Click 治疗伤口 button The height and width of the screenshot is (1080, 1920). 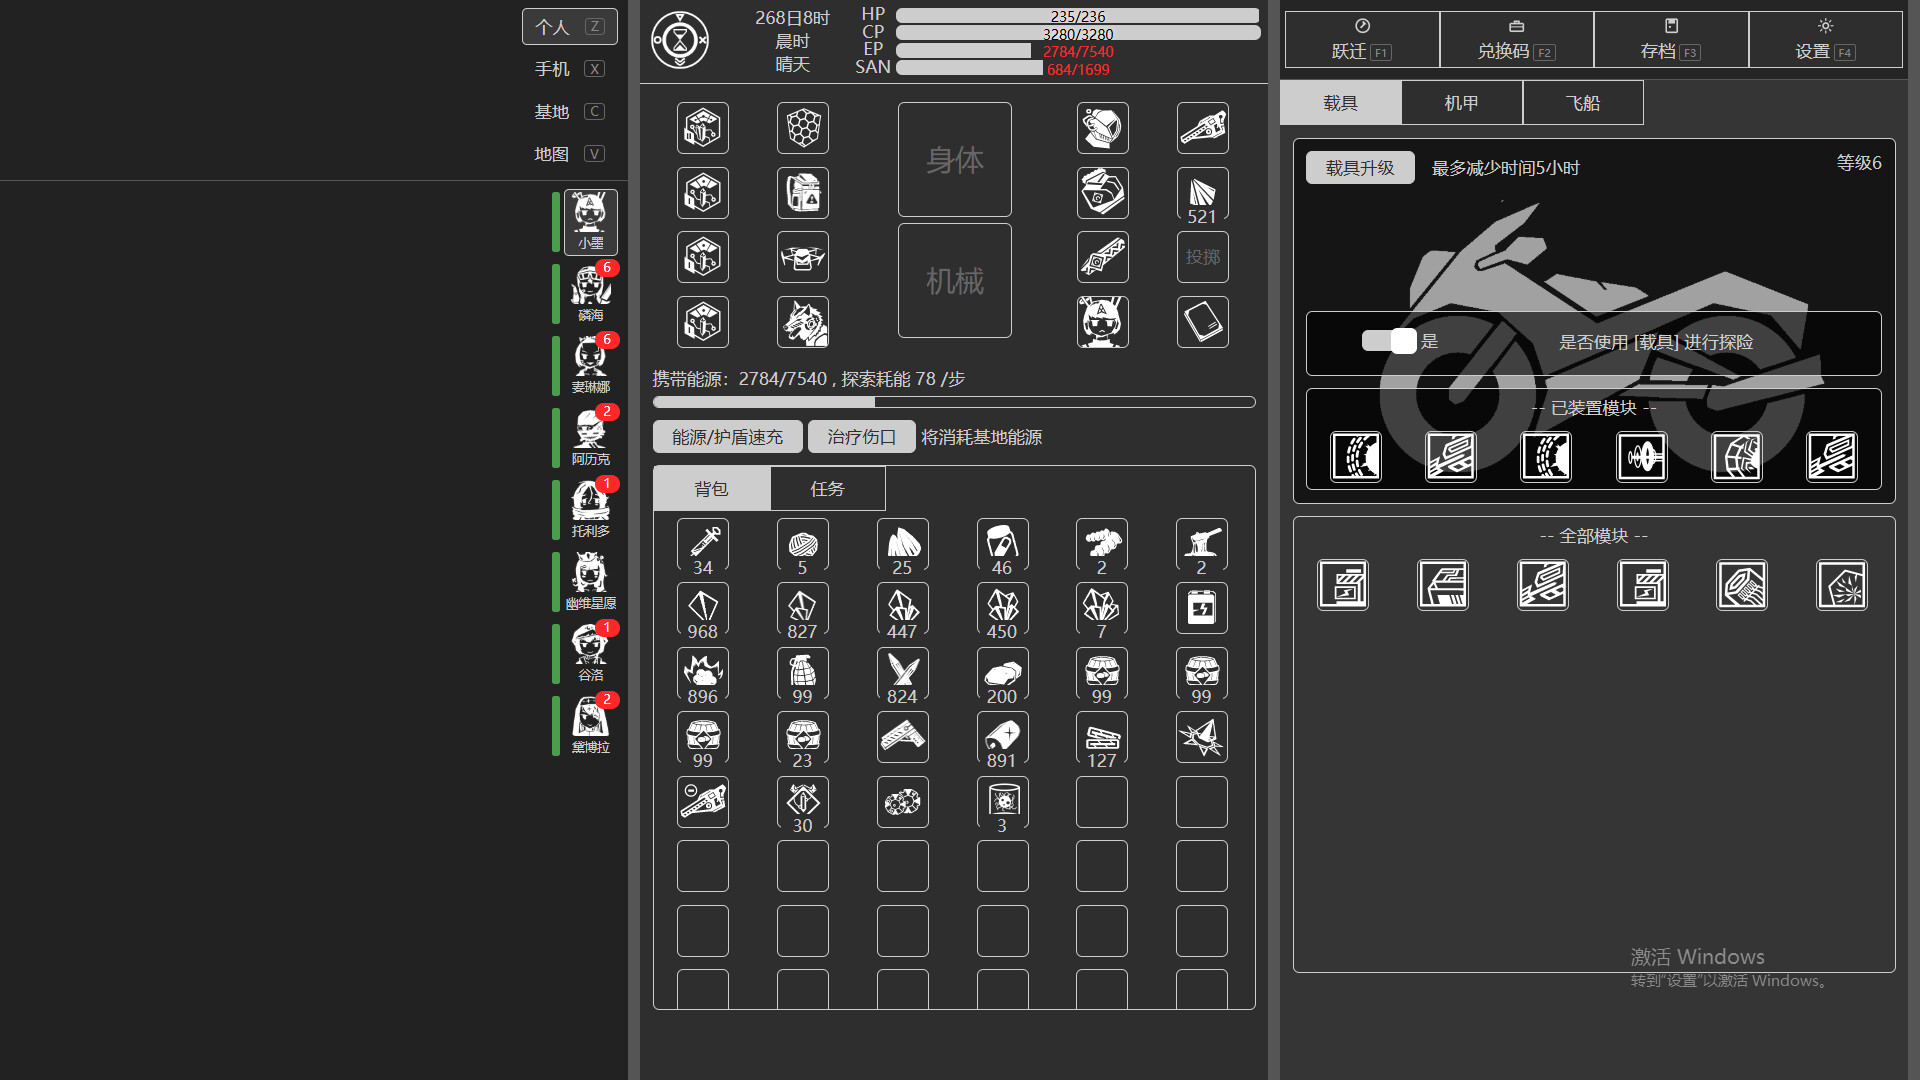click(861, 437)
